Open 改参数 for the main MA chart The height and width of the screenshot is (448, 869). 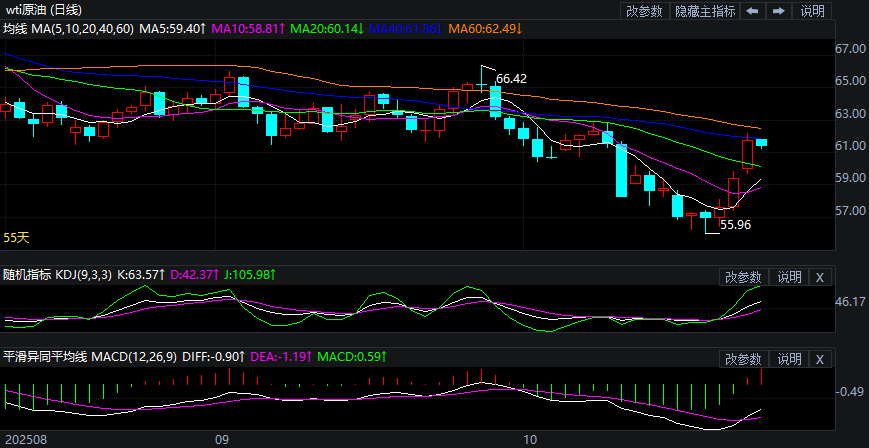coord(643,11)
